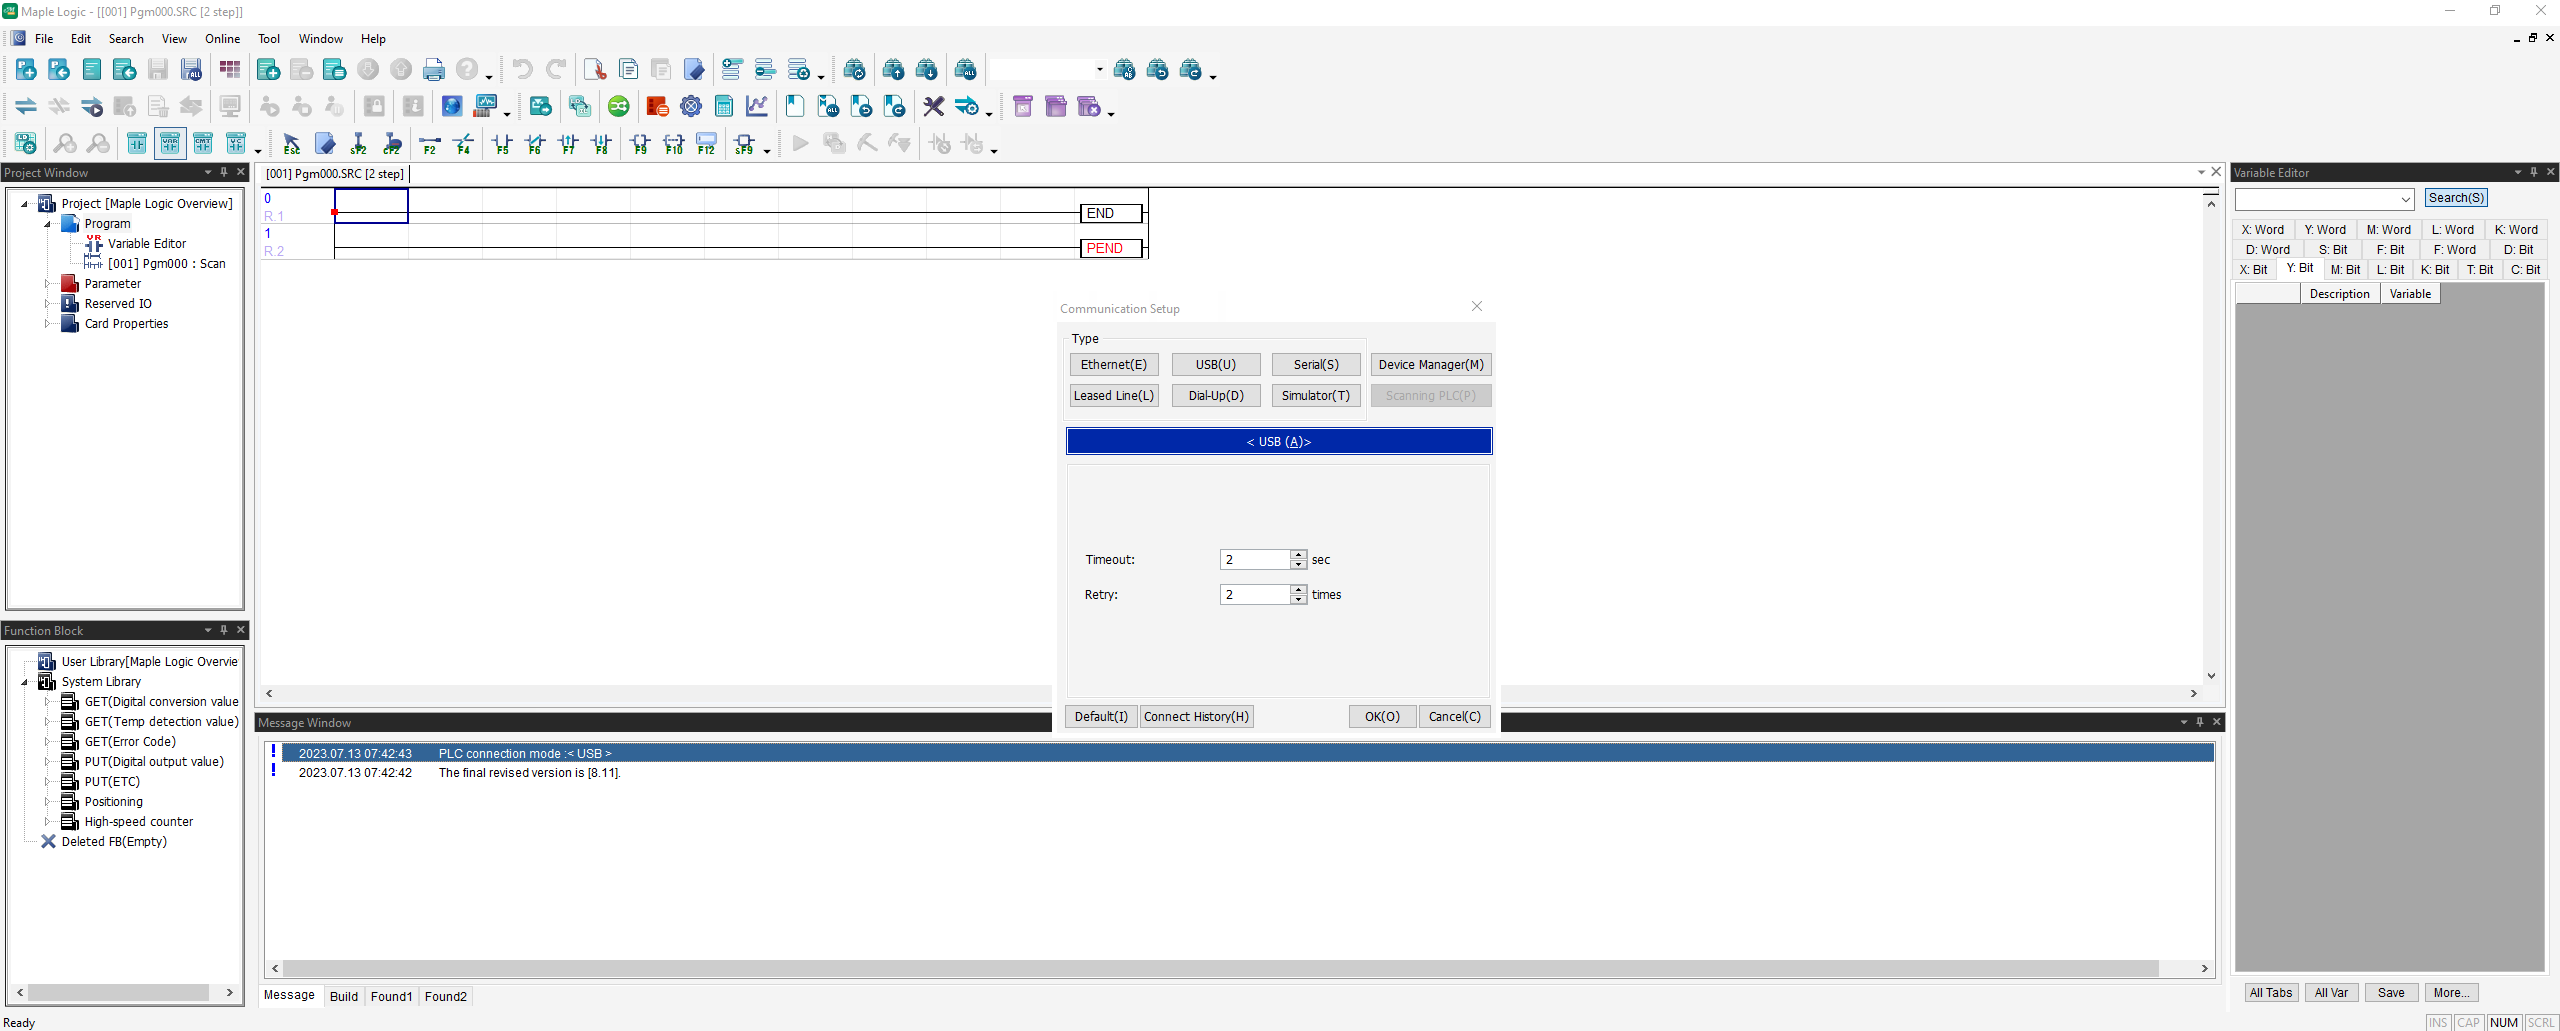Select the F5 vertical contact insert icon
The width and height of the screenshot is (2560, 1031).
pyautogui.click(x=503, y=144)
